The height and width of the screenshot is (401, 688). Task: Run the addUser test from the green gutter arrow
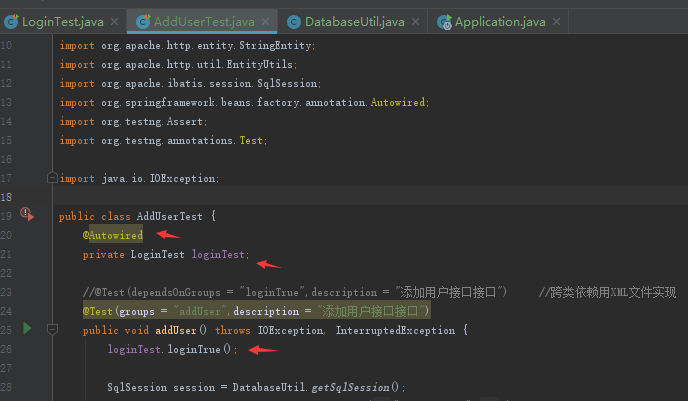pos(27,328)
